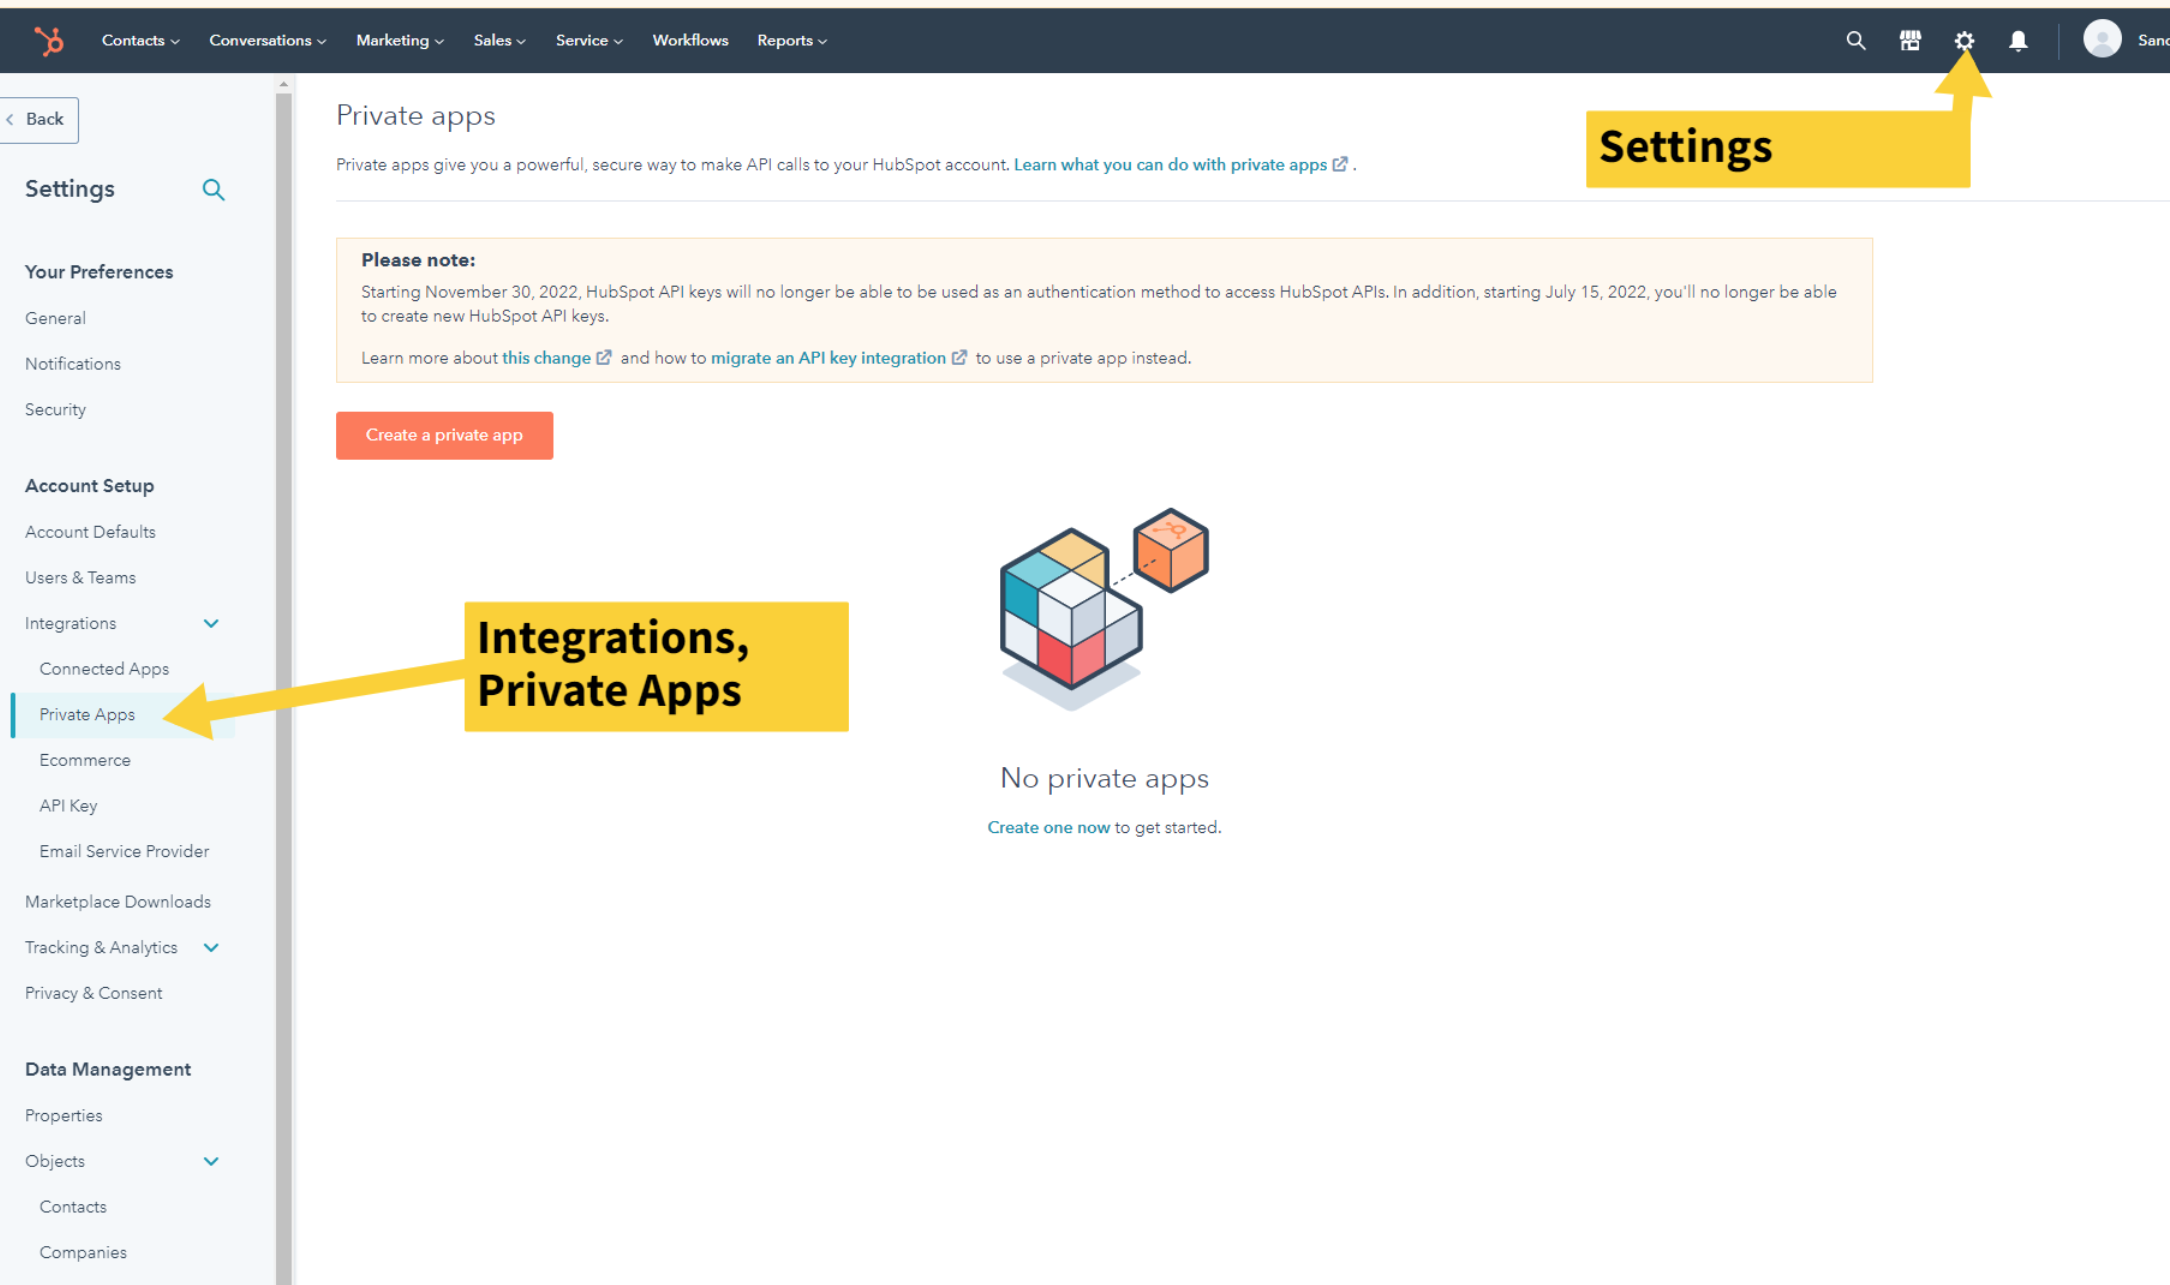Click the user account avatar
The width and height of the screenshot is (2170, 1285).
2102,40
